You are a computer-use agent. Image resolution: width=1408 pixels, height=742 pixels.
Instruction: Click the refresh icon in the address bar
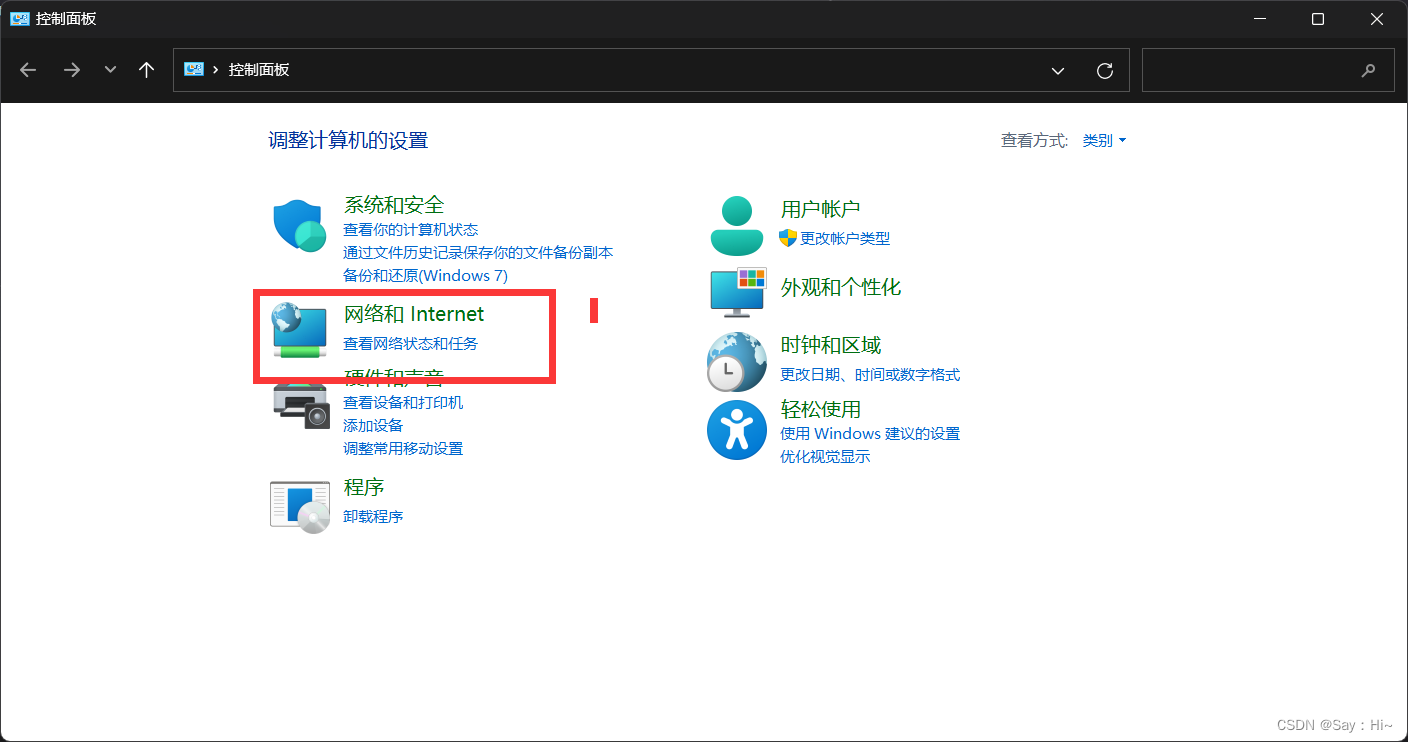coord(1104,70)
